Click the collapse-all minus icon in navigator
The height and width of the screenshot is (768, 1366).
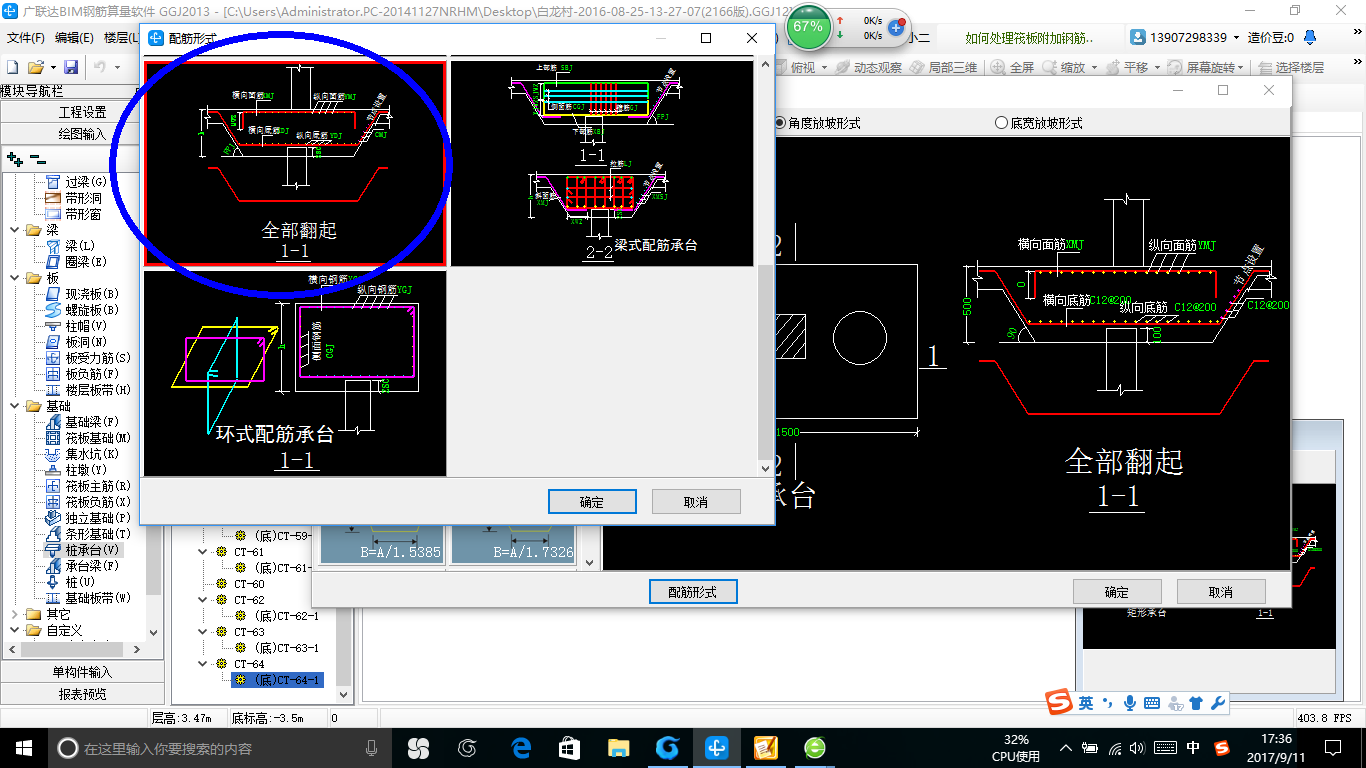tap(37, 158)
